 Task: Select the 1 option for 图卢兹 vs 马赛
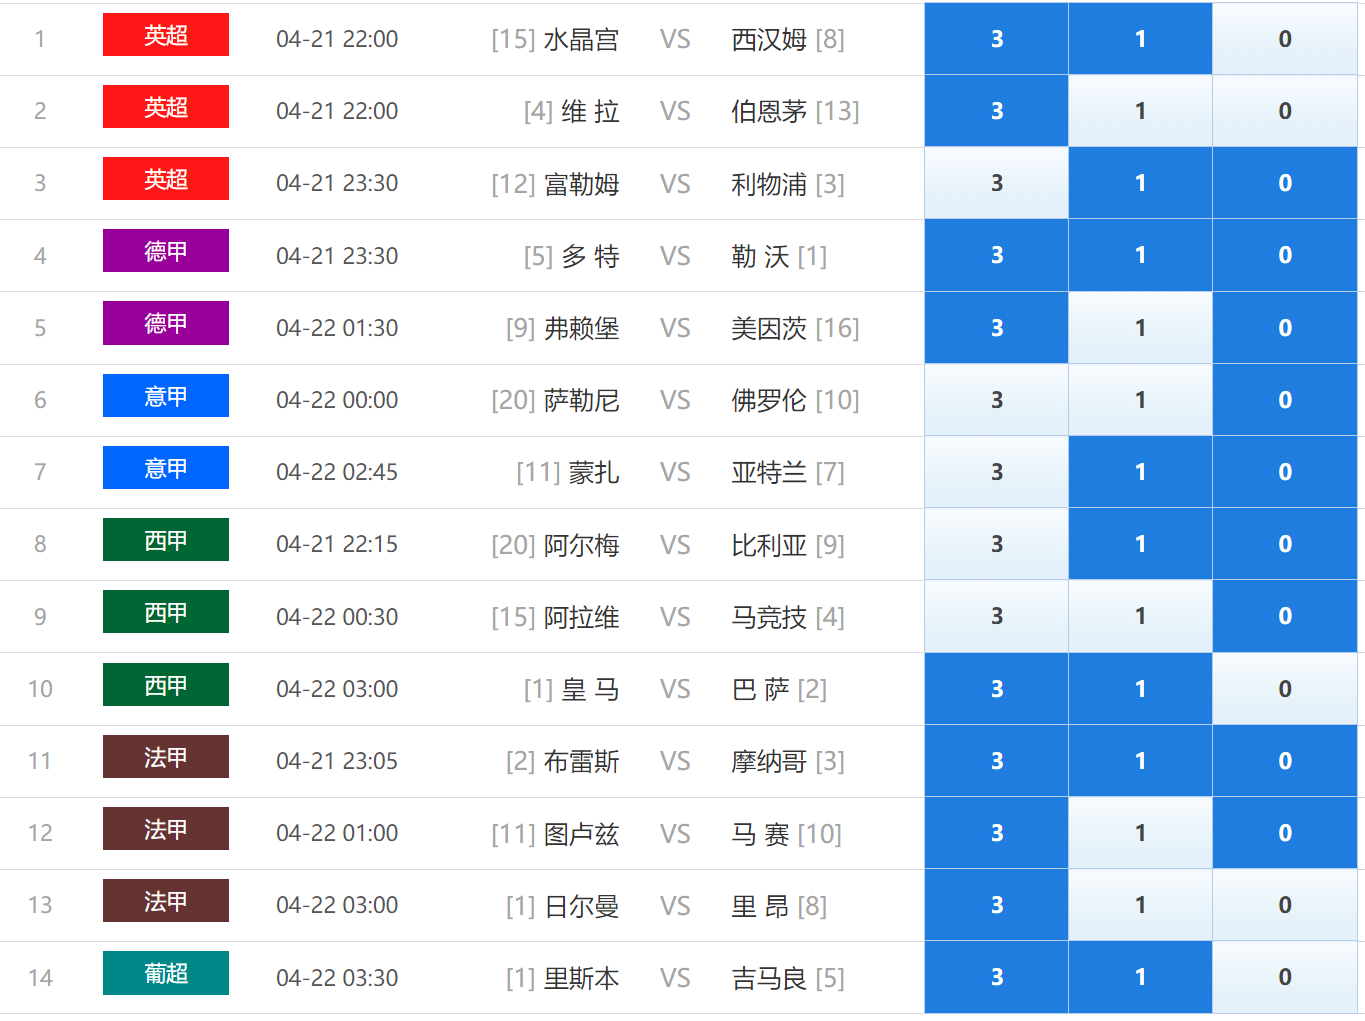pyautogui.click(x=1140, y=833)
